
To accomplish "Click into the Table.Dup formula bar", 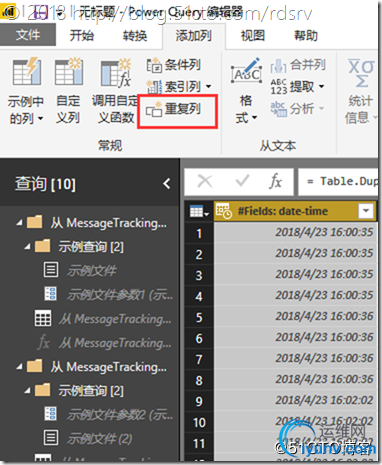I will pos(338,182).
